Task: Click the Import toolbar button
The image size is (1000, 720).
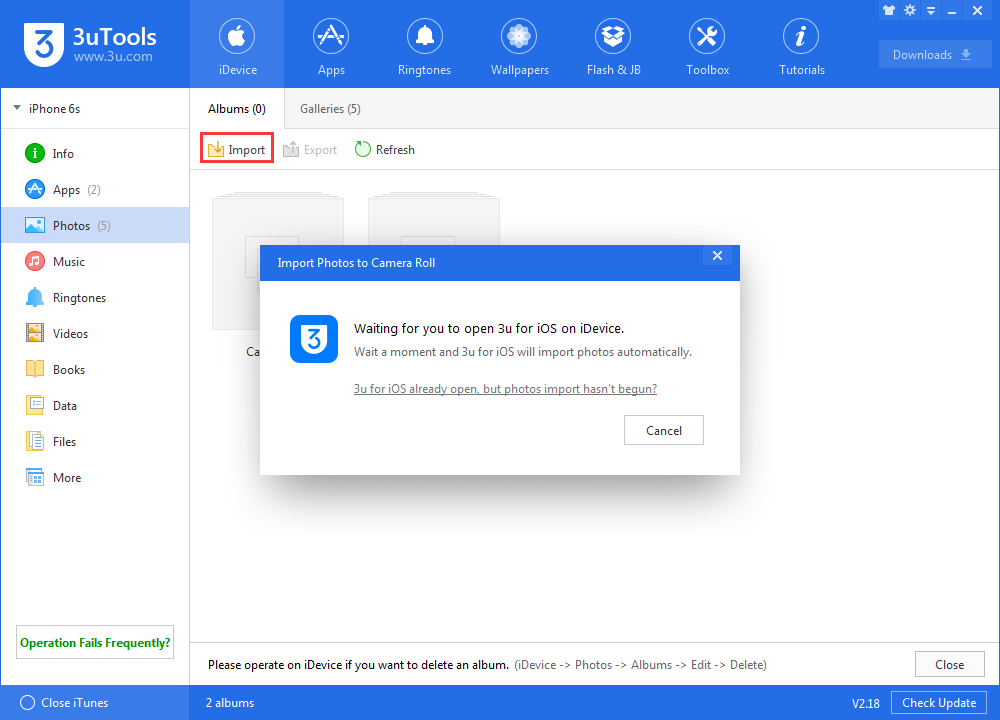Action: [x=237, y=149]
